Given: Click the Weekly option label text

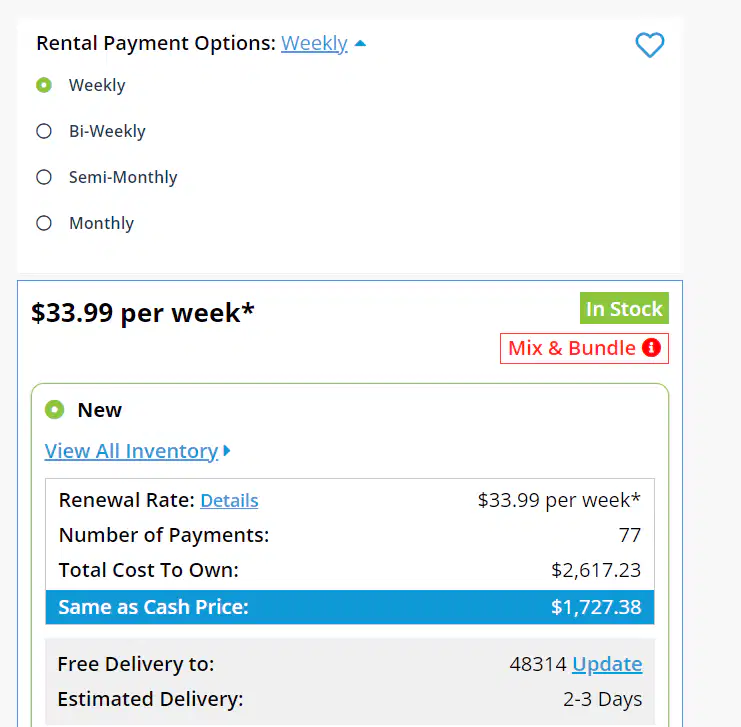Looking at the screenshot, I should 97,85.
